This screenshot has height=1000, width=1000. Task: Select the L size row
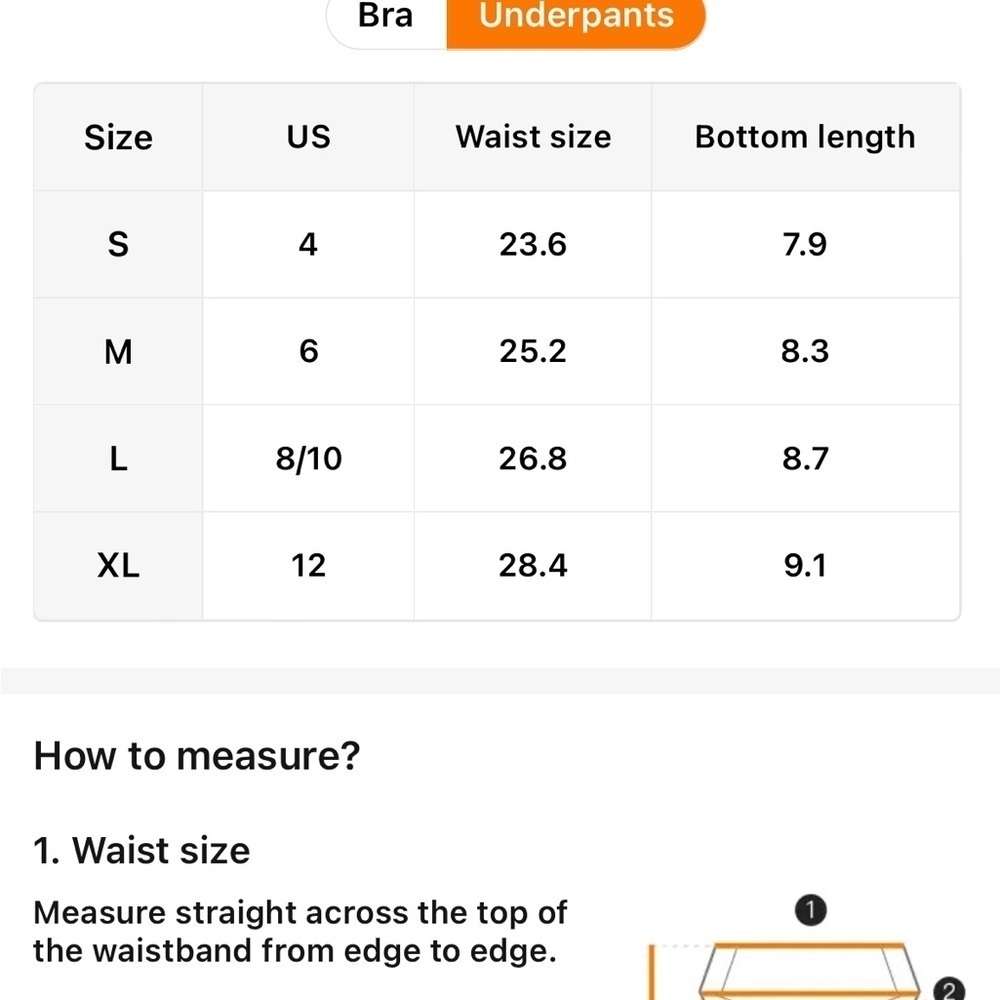(497, 459)
